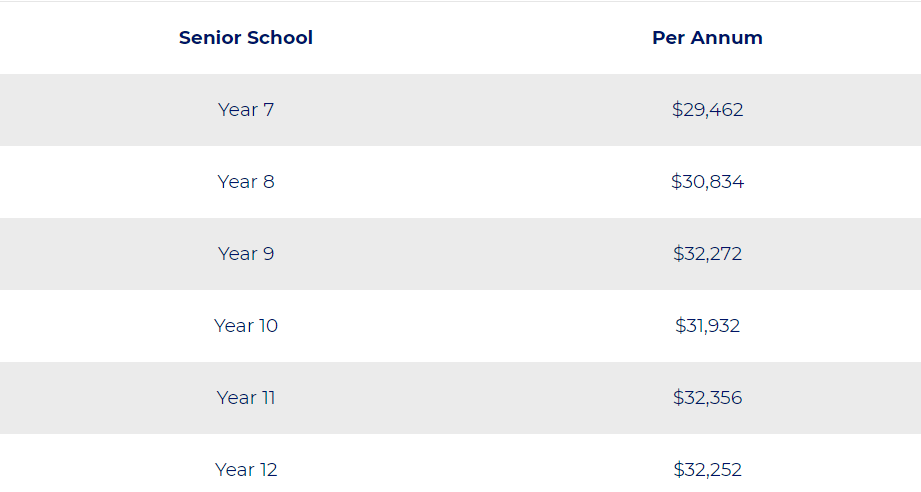This screenshot has height=492, width=921.
Task: Click the Senior School column header
Action: click(x=246, y=38)
